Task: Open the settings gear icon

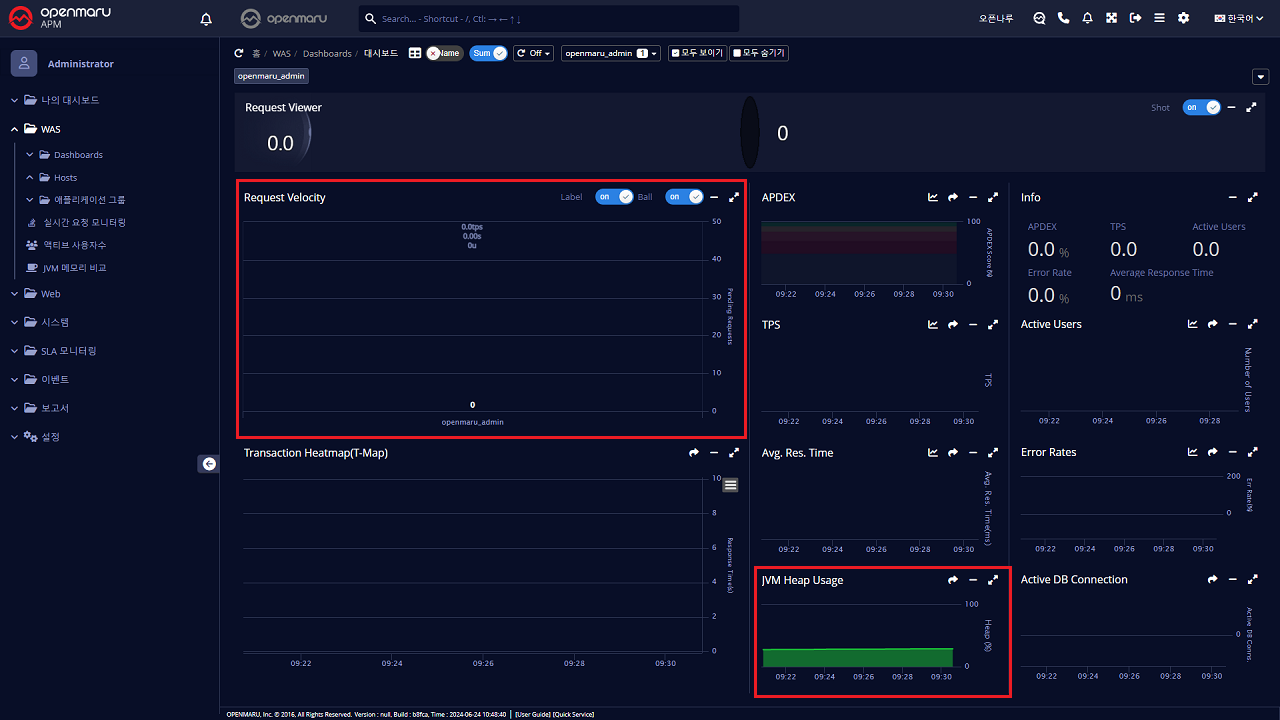Action: tap(1183, 18)
